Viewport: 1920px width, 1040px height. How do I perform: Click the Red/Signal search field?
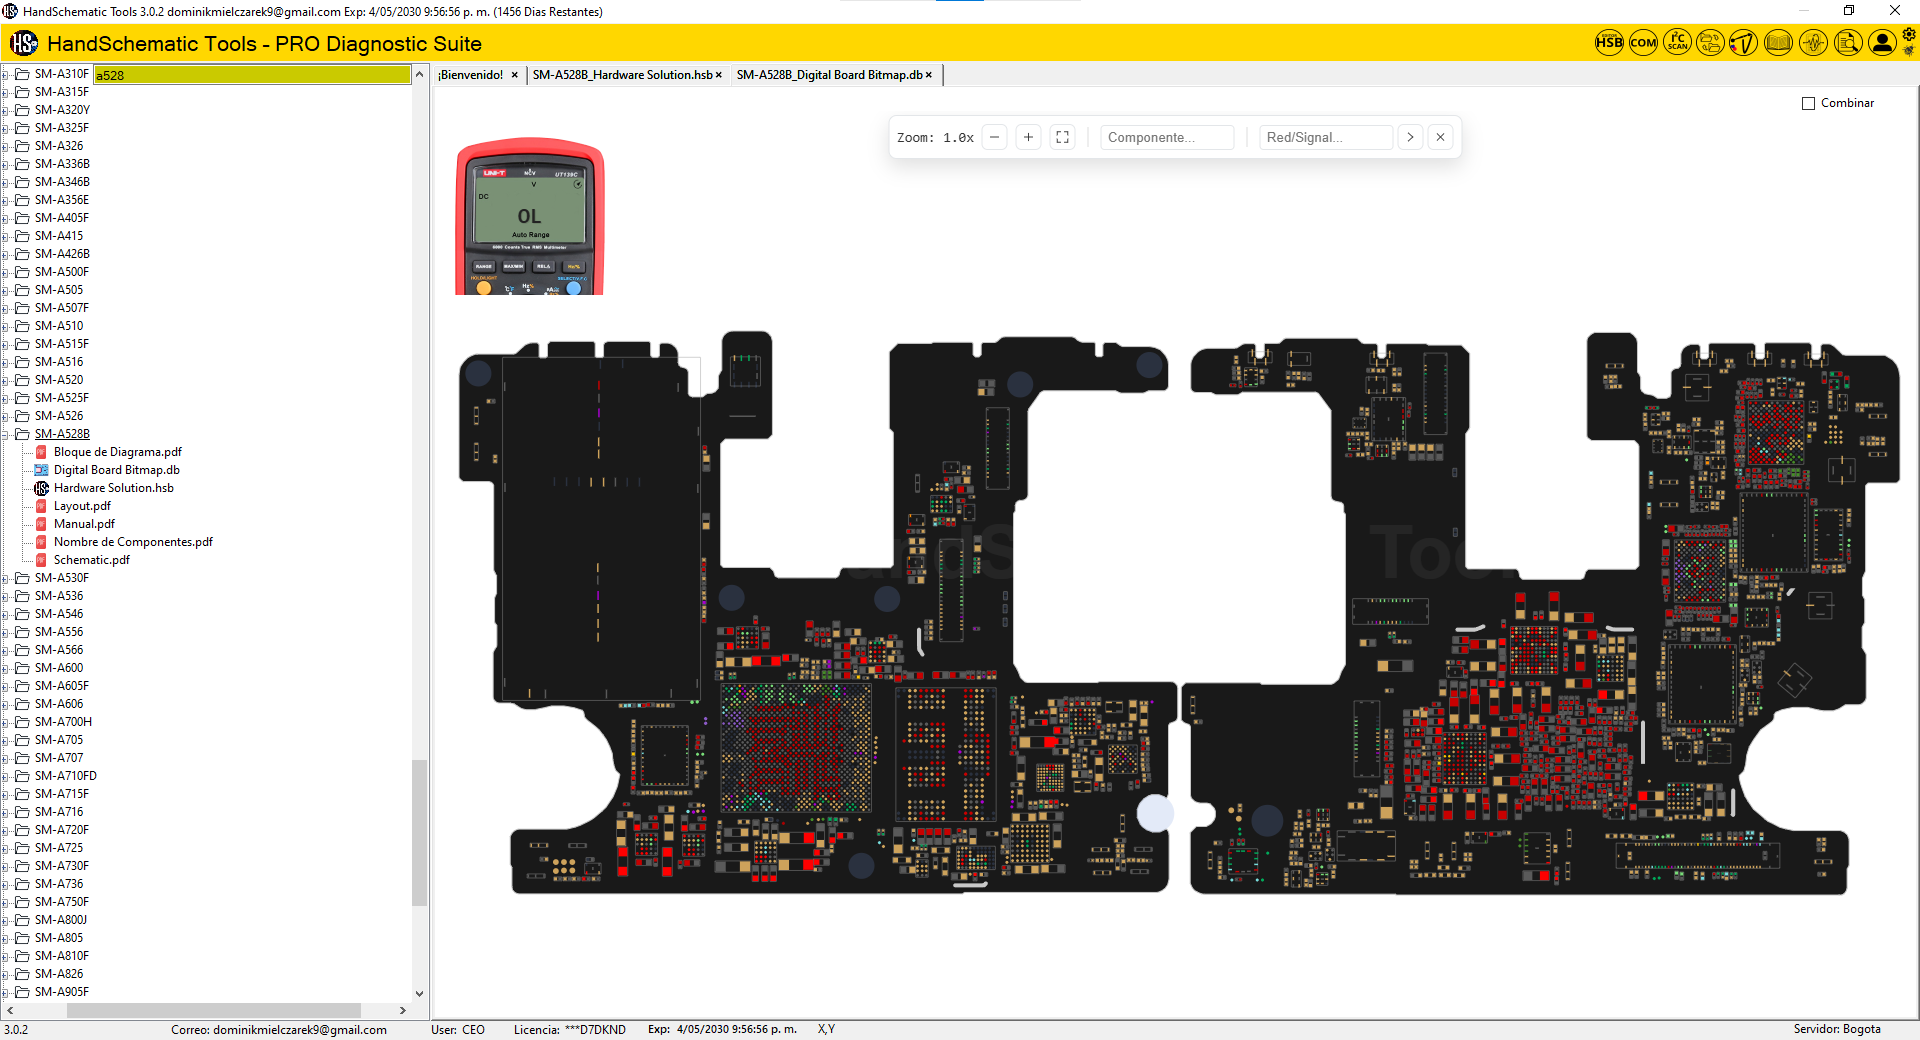pos(1326,137)
